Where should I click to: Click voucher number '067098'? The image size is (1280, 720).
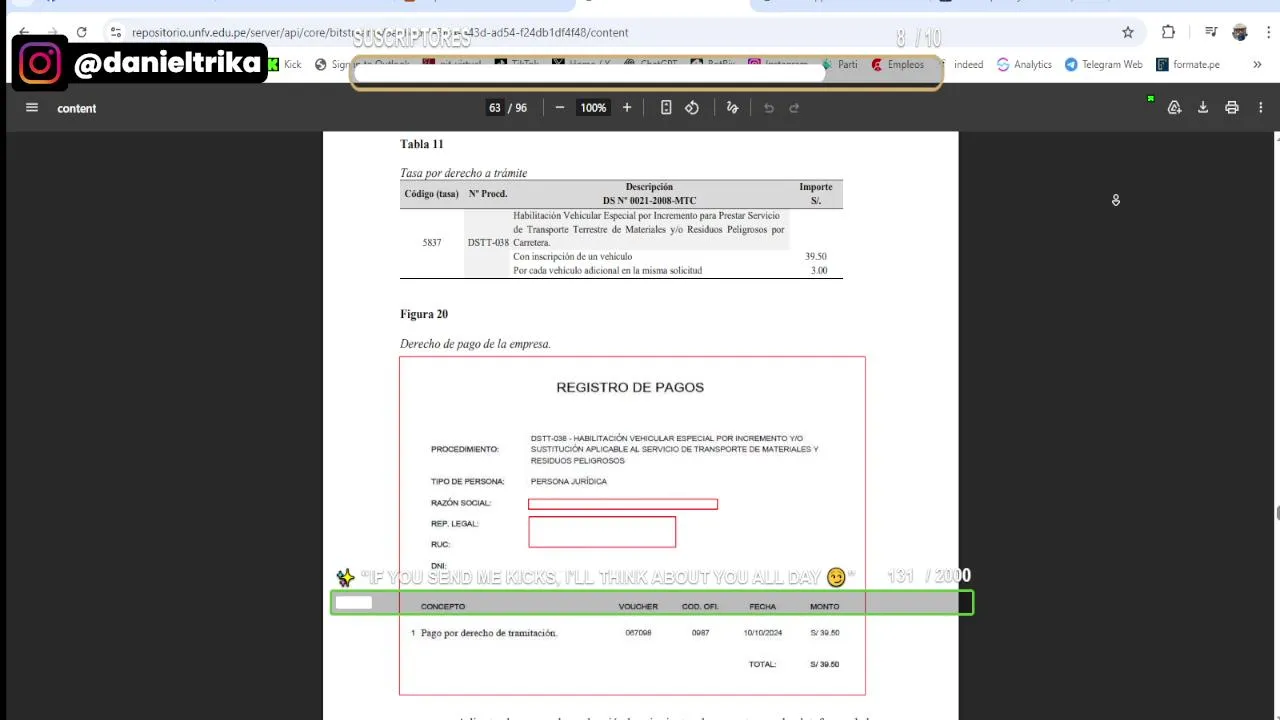tap(638, 633)
